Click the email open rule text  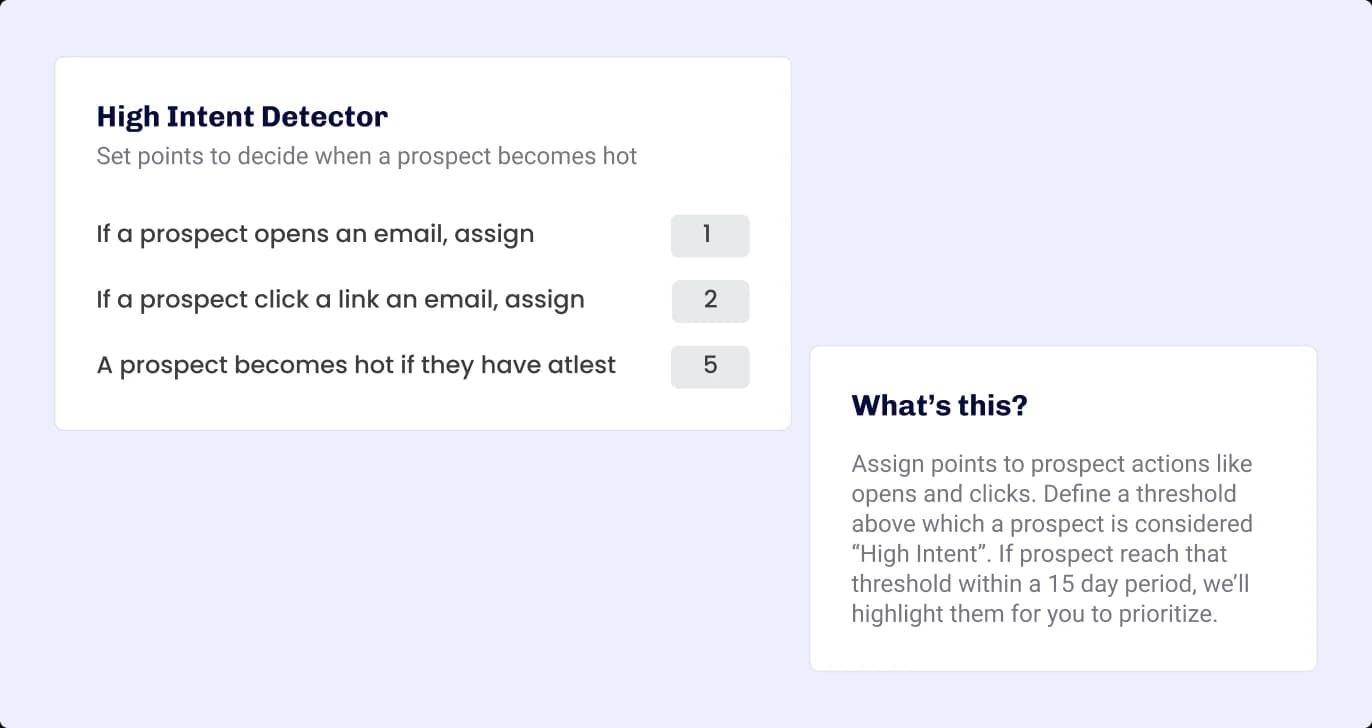pos(314,233)
